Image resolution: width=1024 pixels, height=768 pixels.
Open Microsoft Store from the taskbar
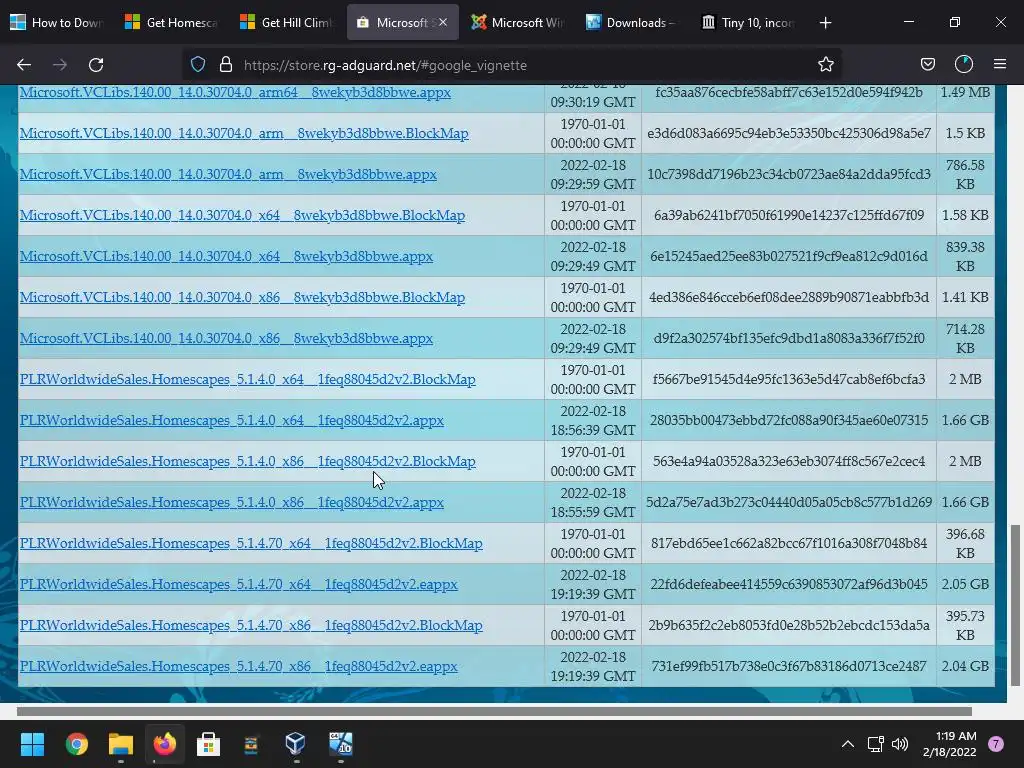208,744
